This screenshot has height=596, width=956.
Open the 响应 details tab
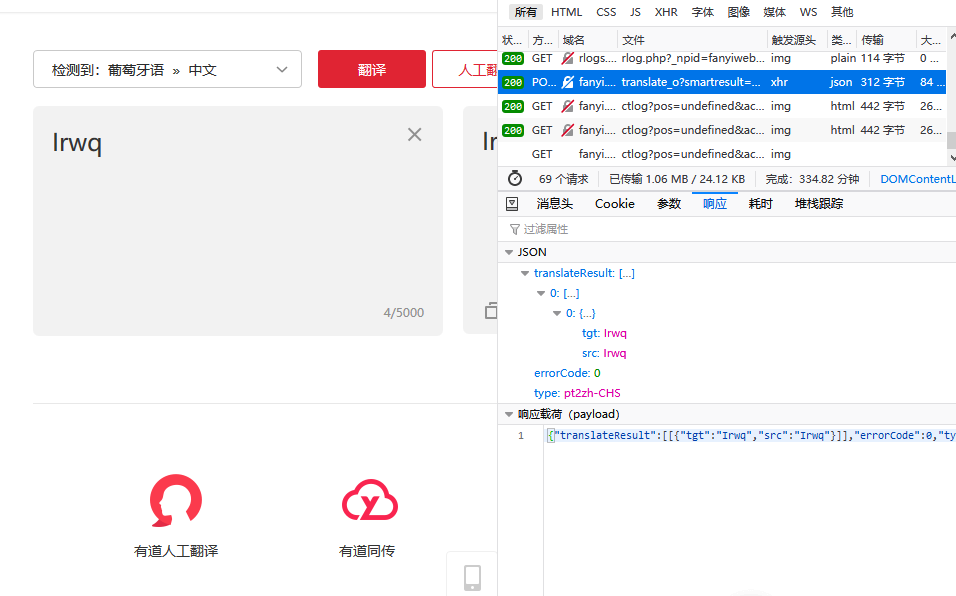tap(715, 204)
